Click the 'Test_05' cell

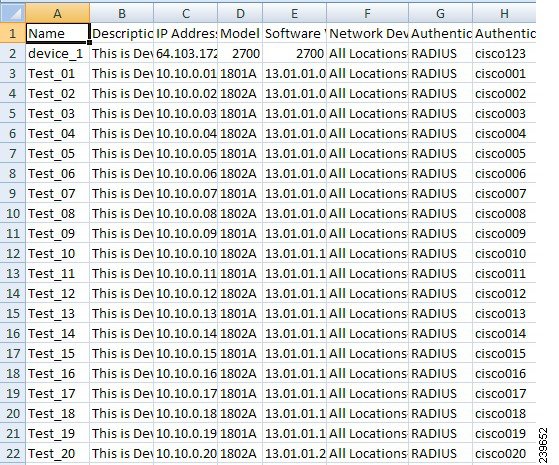(57, 153)
